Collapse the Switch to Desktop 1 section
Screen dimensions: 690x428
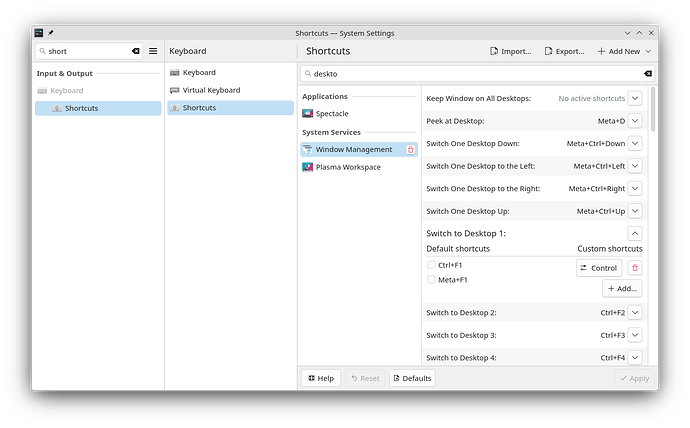pos(635,234)
